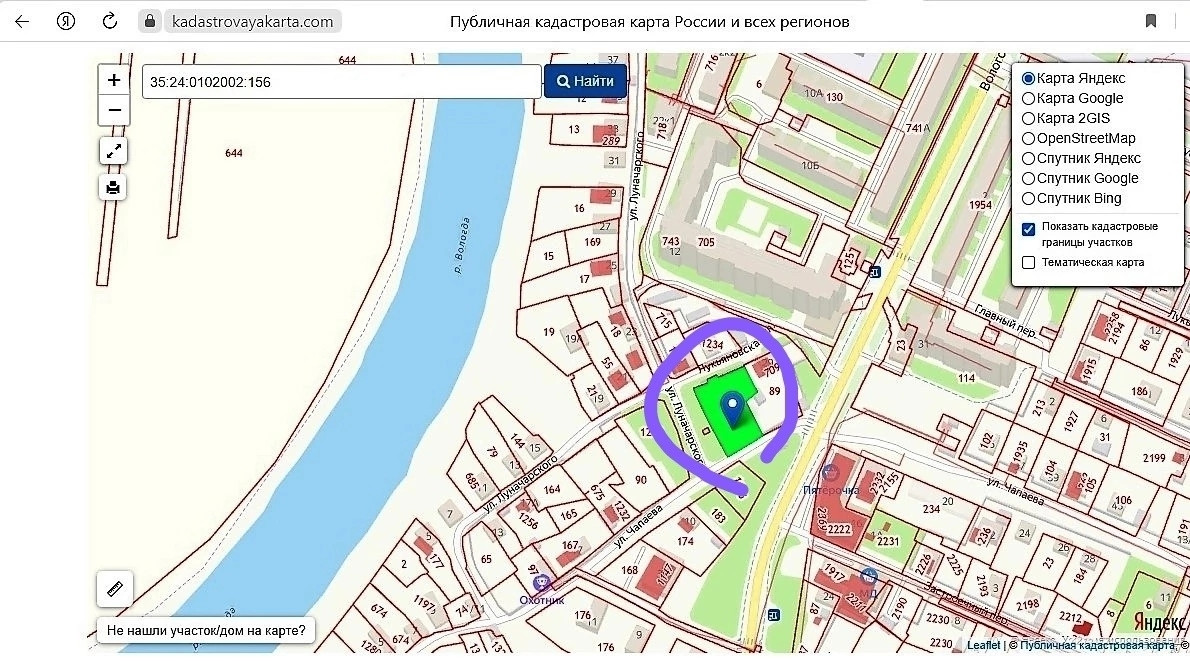The height and width of the screenshot is (665, 1190).
Task: Click parcel label 1954
Action: click(981, 205)
